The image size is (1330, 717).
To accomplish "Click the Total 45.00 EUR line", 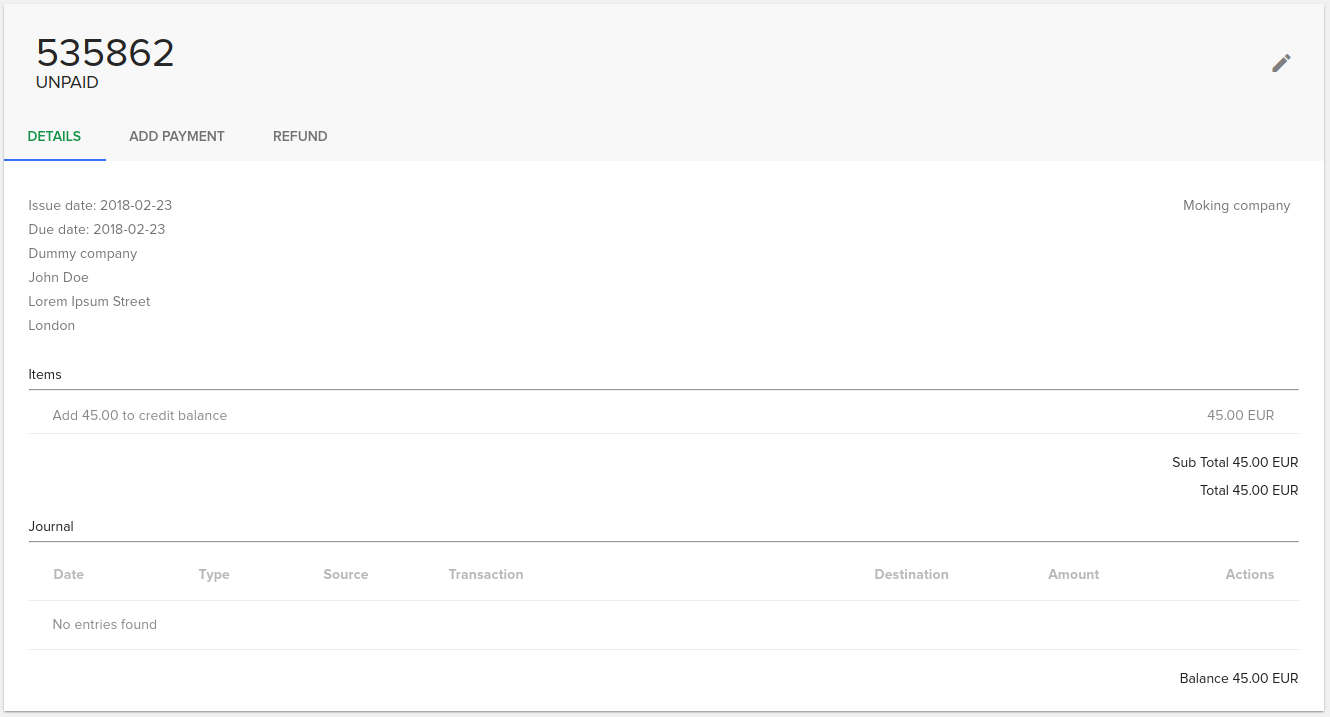I will (1248, 490).
